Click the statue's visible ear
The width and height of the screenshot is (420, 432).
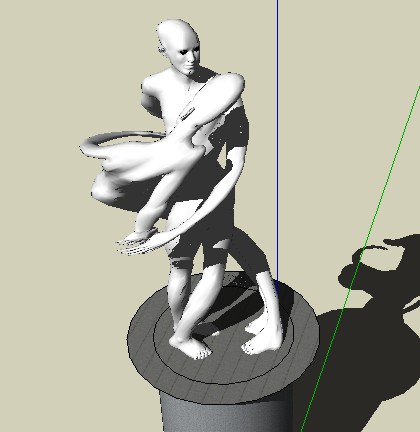tap(162, 51)
